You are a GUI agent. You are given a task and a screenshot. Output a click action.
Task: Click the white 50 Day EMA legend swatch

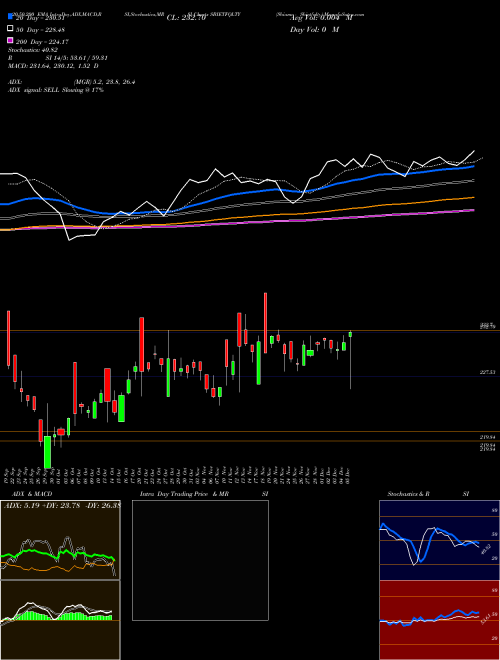[x=10, y=29]
